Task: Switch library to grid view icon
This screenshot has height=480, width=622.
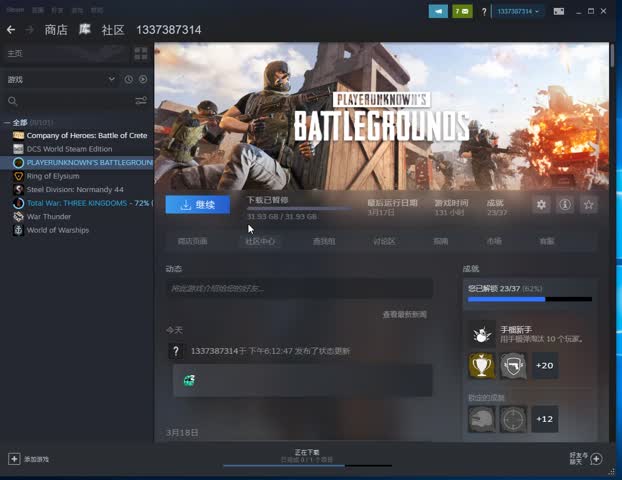Action: pyautogui.click(x=141, y=54)
